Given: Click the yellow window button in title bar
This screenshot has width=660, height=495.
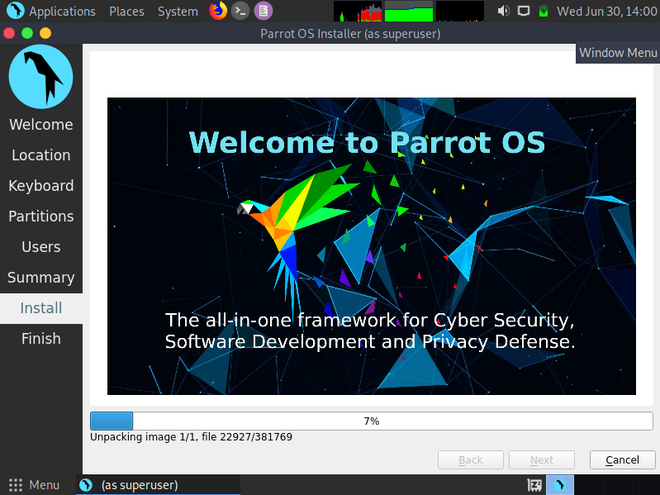Looking at the screenshot, I should click(x=45, y=33).
